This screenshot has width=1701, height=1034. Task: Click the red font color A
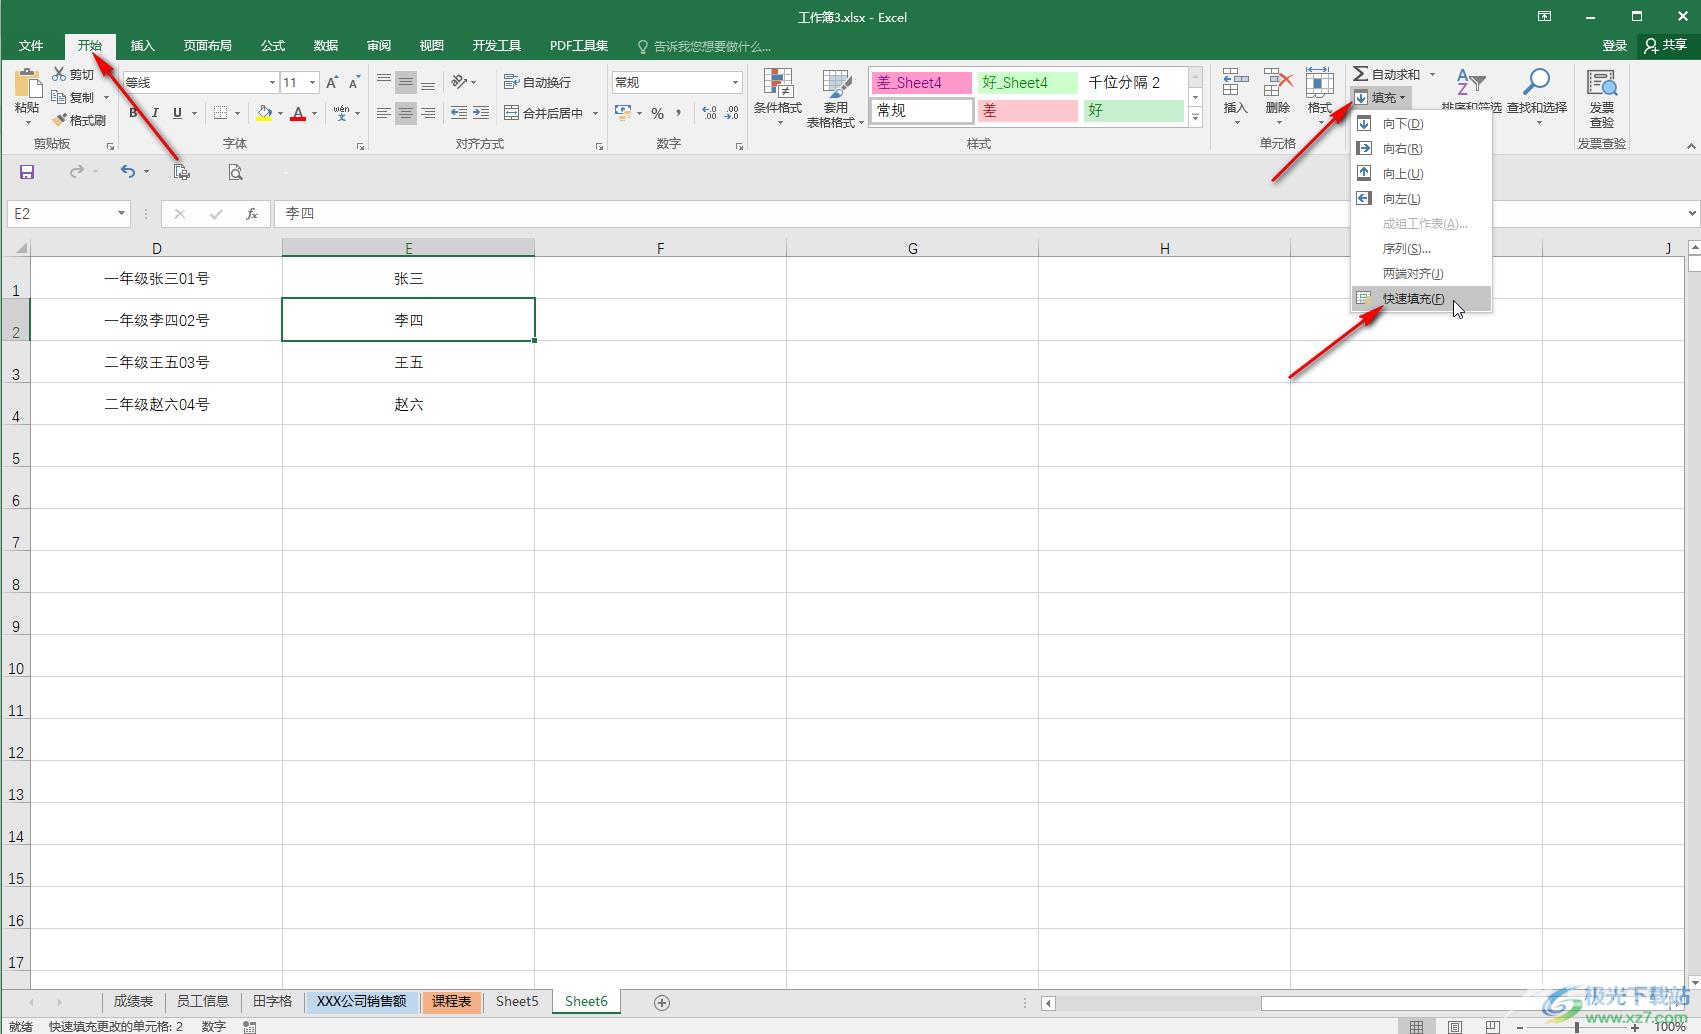tap(298, 113)
